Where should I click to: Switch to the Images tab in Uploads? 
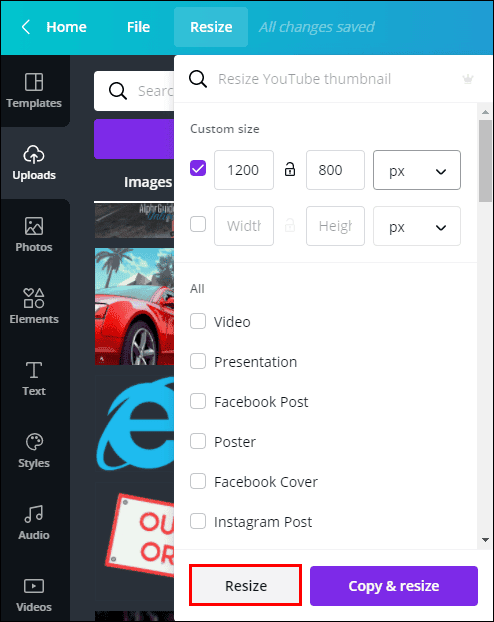[x=148, y=182]
